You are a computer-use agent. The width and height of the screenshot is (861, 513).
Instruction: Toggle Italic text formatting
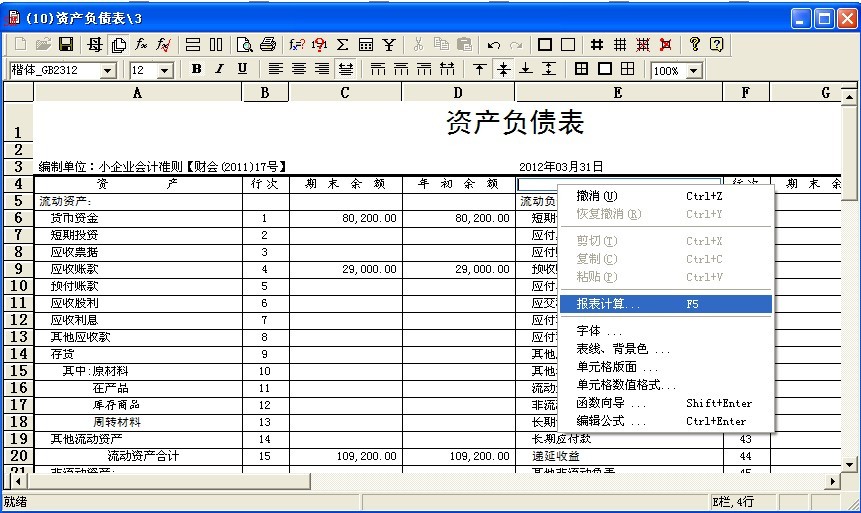coord(219,69)
